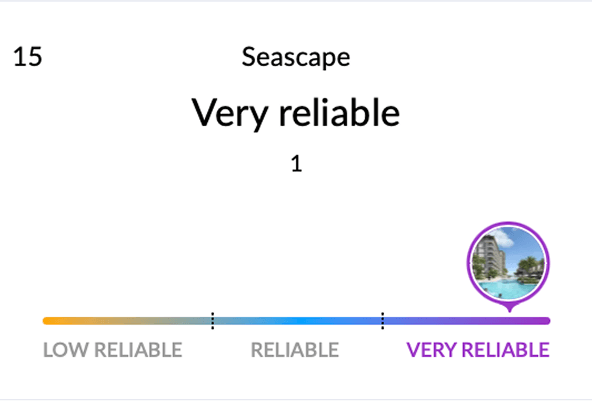Viewport: 592px width, 401px height.
Task: Click the pointer tip beneath the thumbnail pin
Action: (509, 309)
